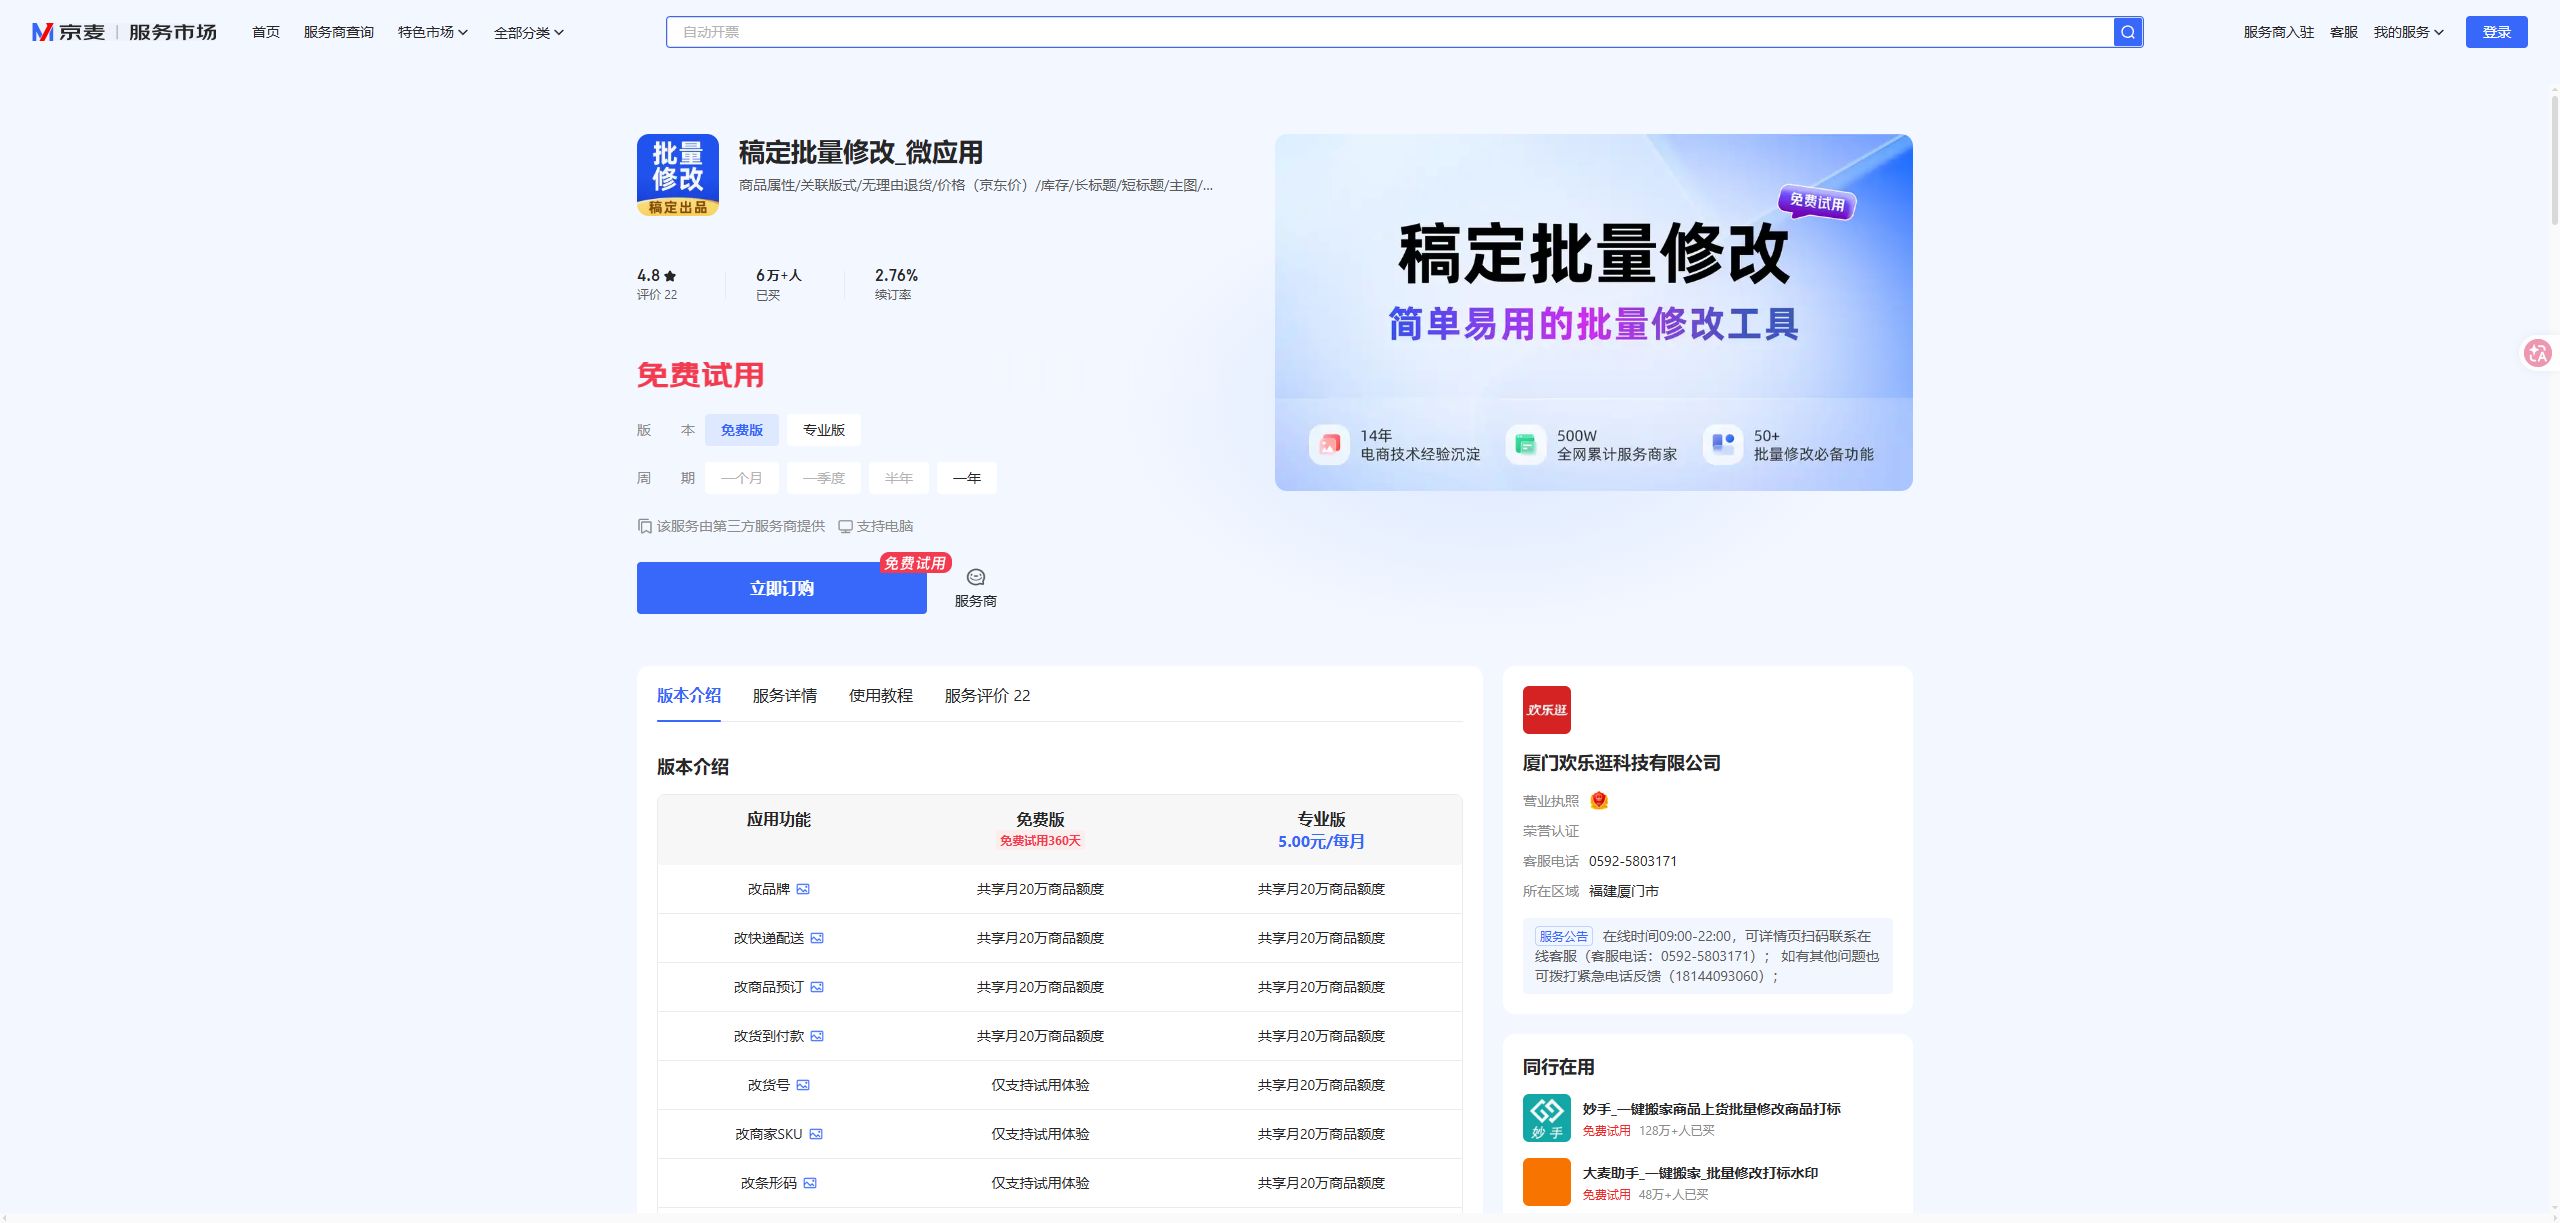This screenshot has width=2560, height=1223.
Task: Click the 稿定批量修改 promo banner
Action: (x=1594, y=312)
